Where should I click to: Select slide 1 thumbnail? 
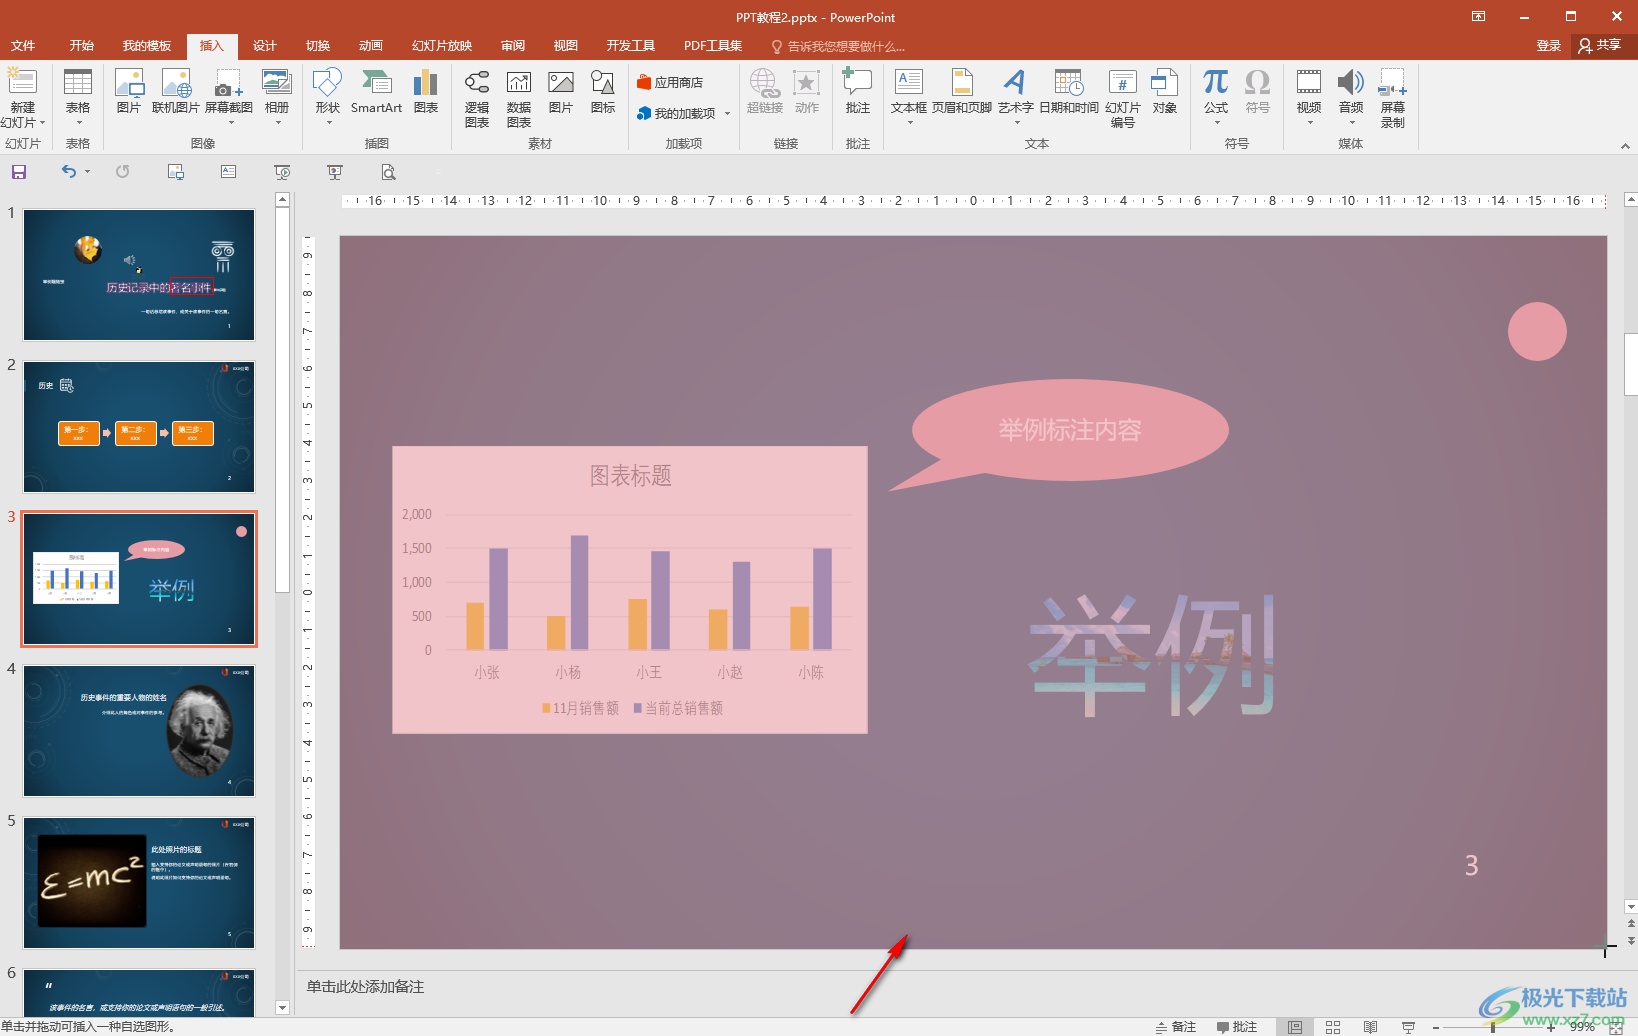tap(139, 275)
